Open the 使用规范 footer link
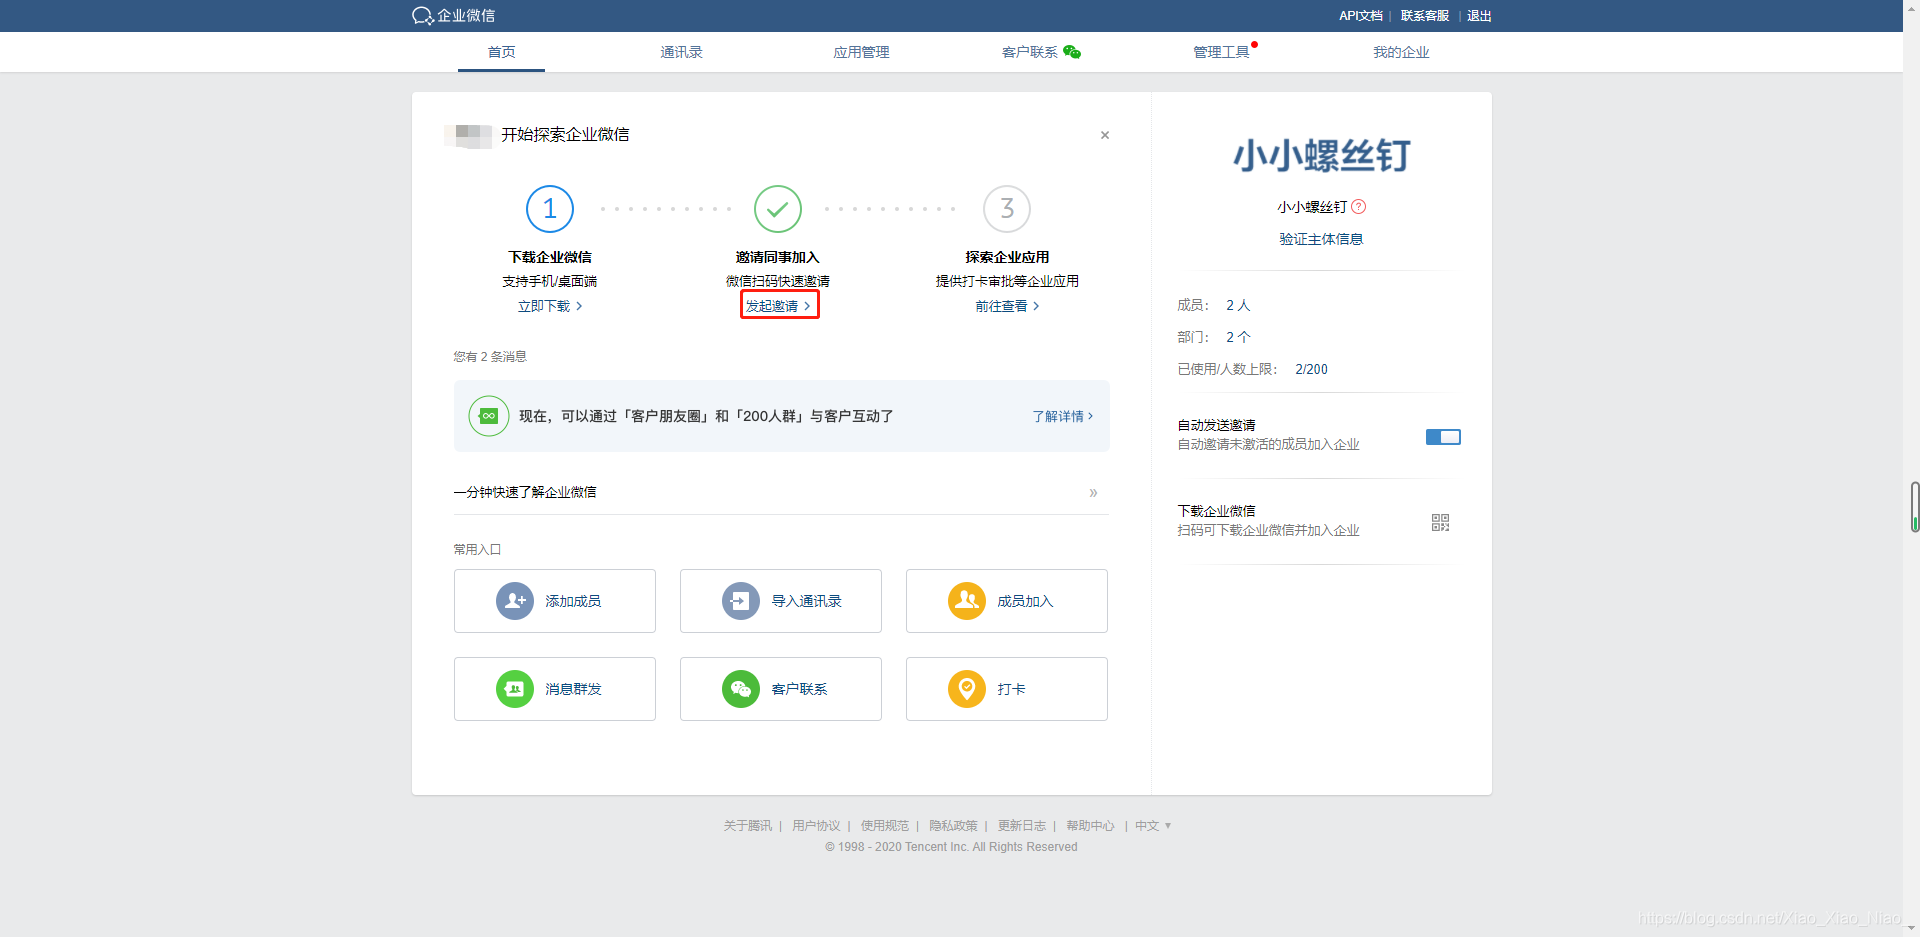Viewport: 1920px width, 937px height. click(884, 826)
